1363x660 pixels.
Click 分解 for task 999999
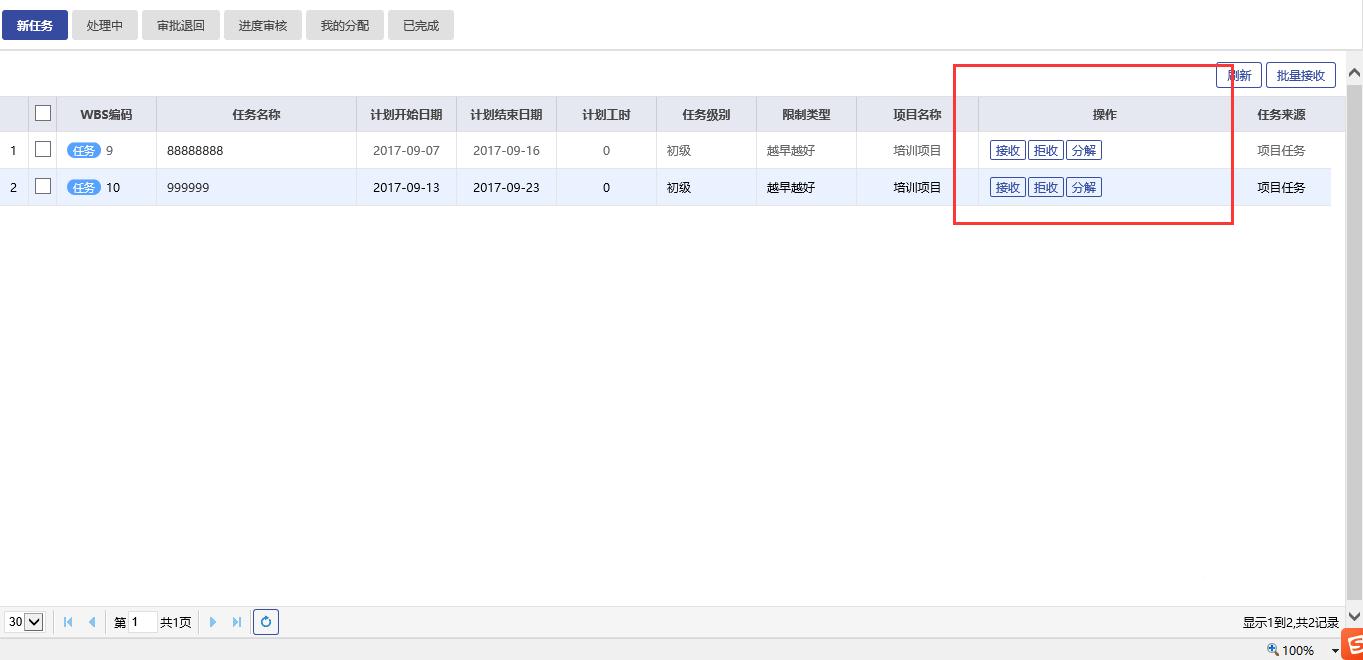point(1083,188)
